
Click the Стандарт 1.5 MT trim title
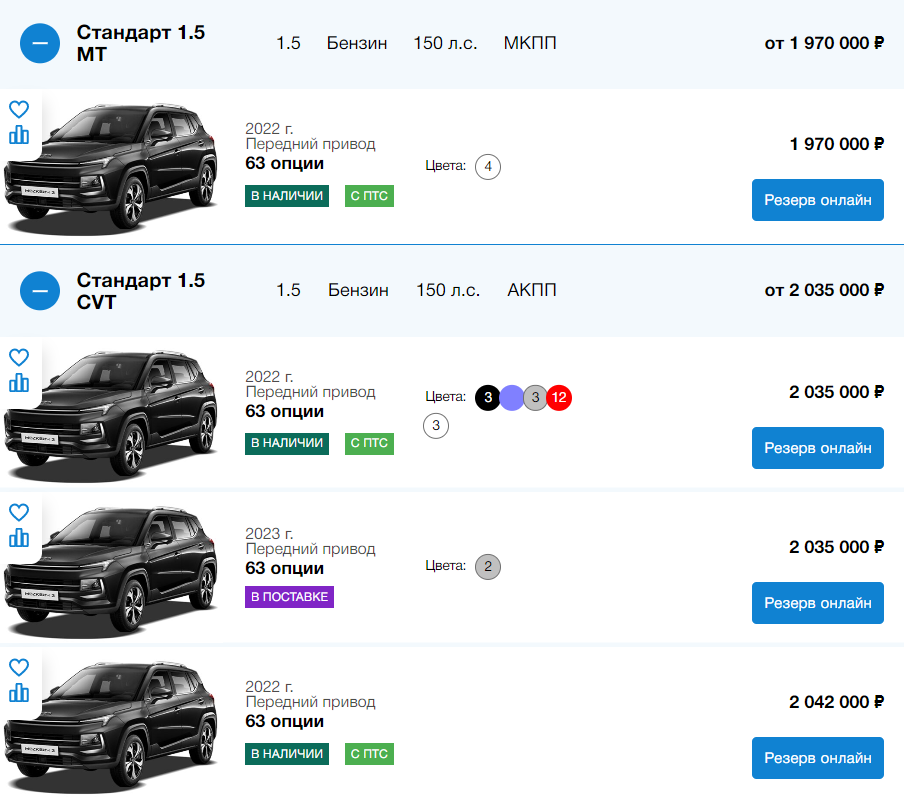click(x=140, y=43)
